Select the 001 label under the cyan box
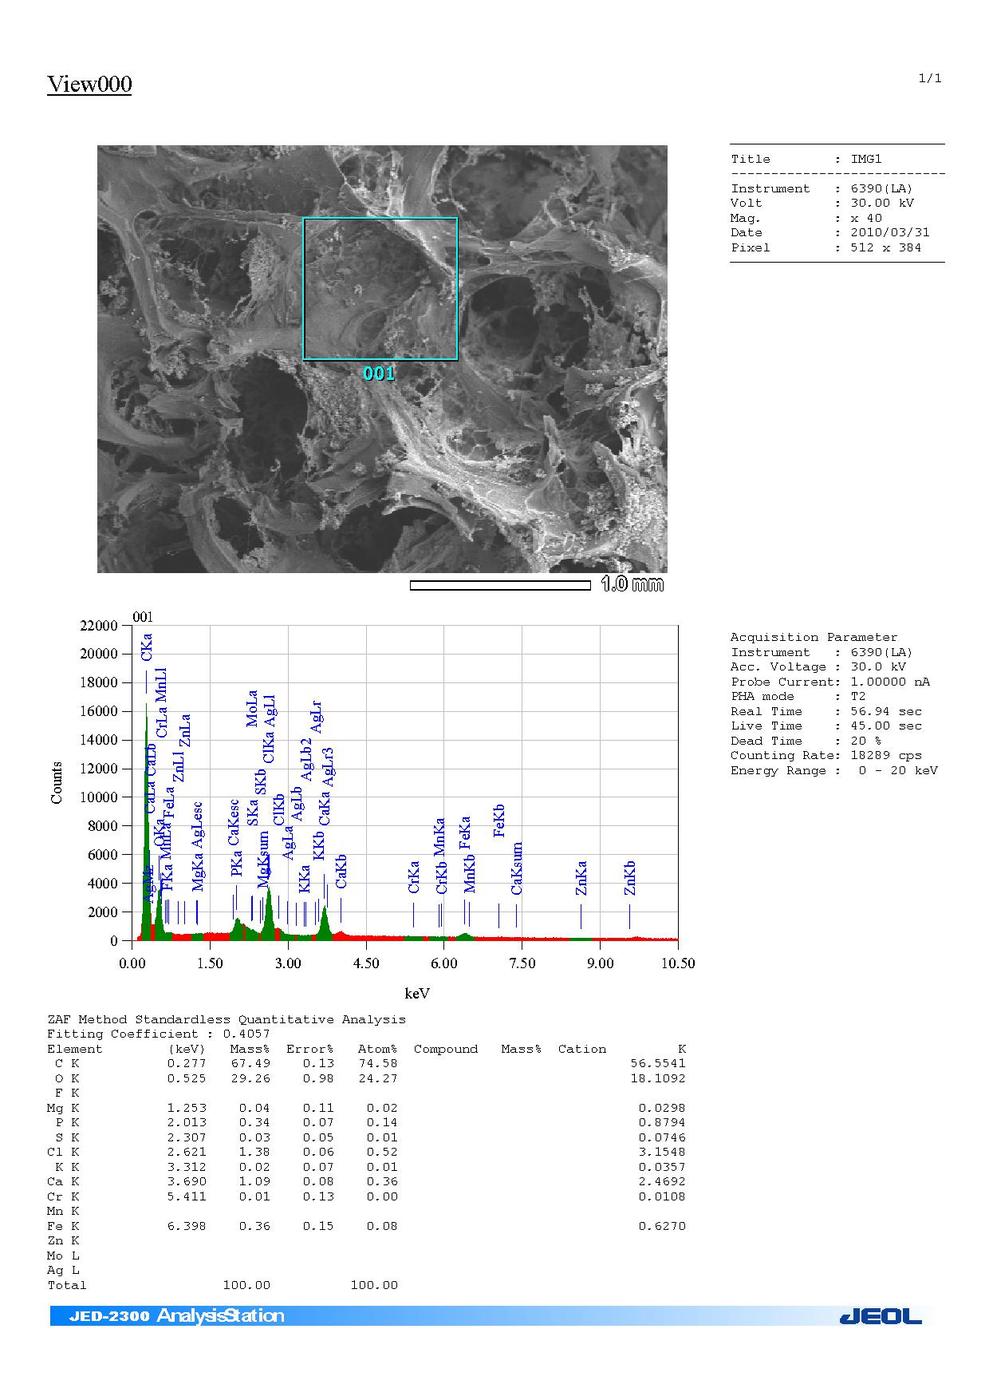The width and height of the screenshot is (989, 1400). pyautogui.click(x=379, y=373)
